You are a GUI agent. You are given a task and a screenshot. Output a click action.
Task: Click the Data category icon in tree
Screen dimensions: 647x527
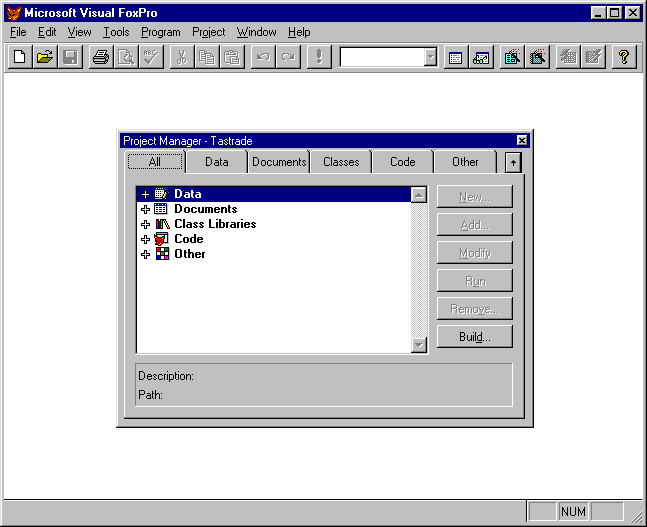[x=161, y=194]
